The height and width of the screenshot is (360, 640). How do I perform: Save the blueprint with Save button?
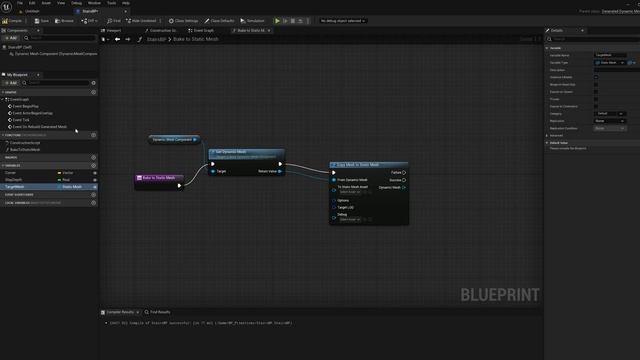pyautogui.click(x=42, y=21)
